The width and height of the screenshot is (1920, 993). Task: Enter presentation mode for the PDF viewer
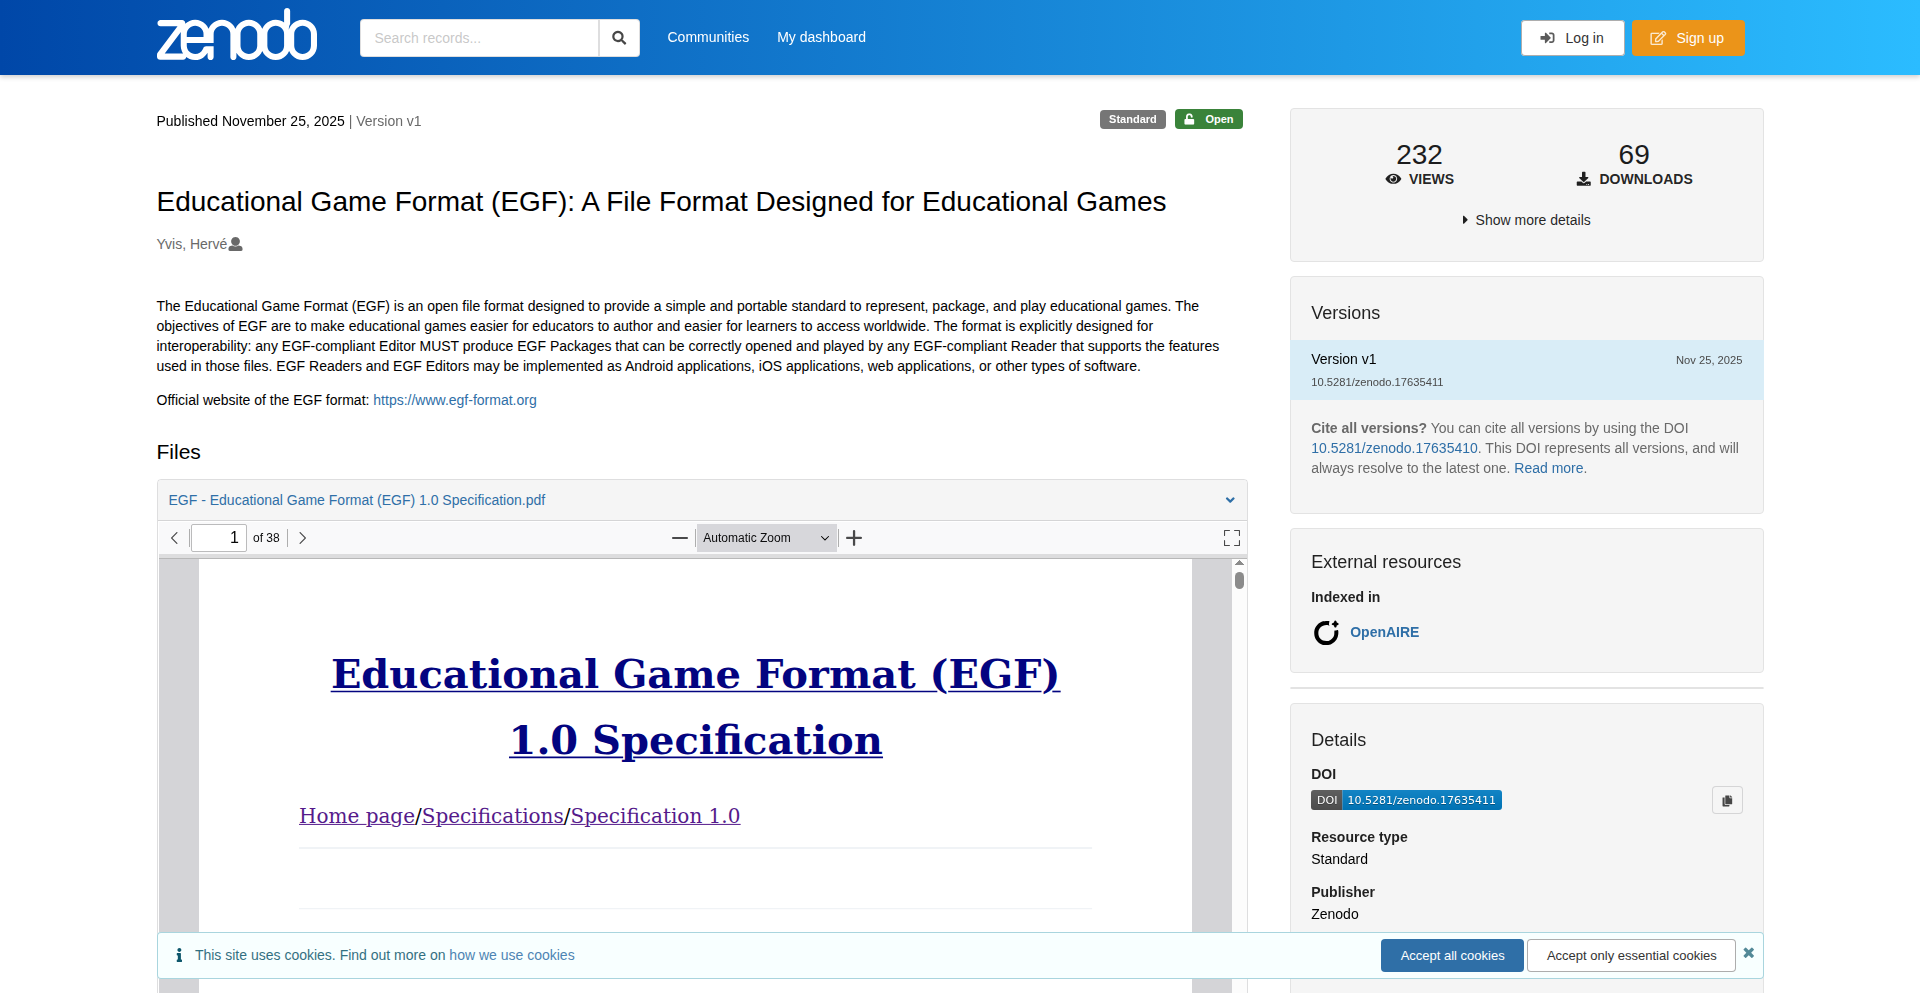[1231, 538]
